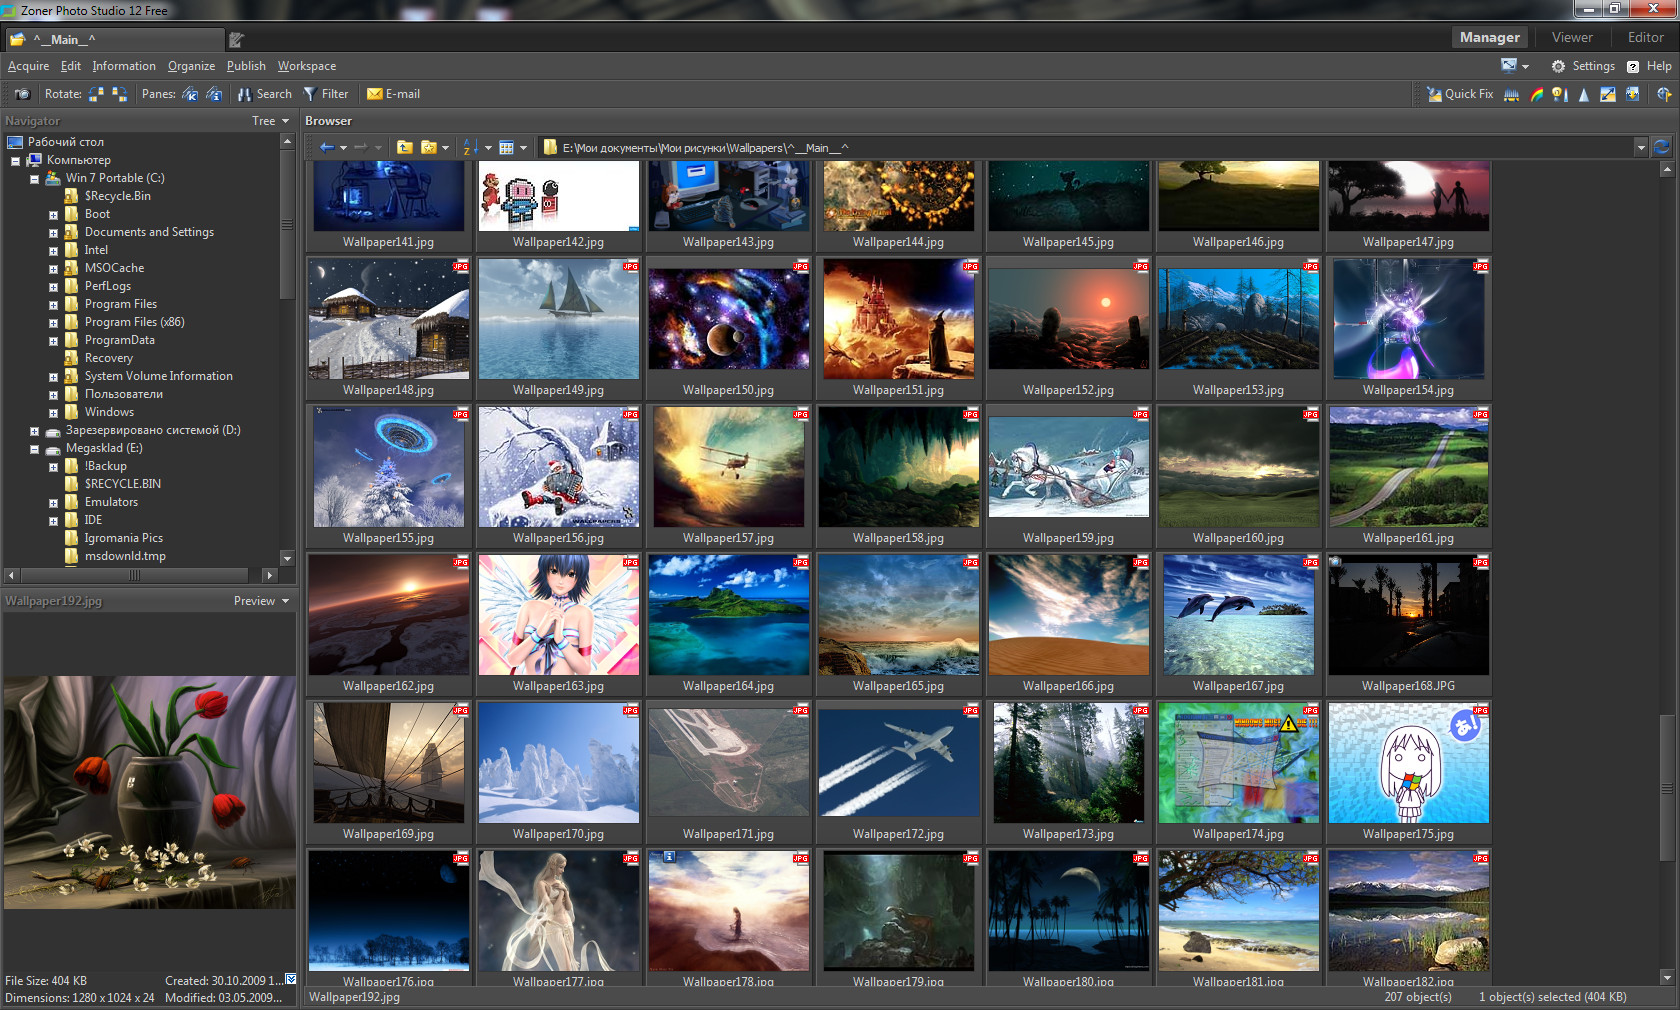Switch to the Viewer tab
1680x1010 pixels.
point(1572,37)
